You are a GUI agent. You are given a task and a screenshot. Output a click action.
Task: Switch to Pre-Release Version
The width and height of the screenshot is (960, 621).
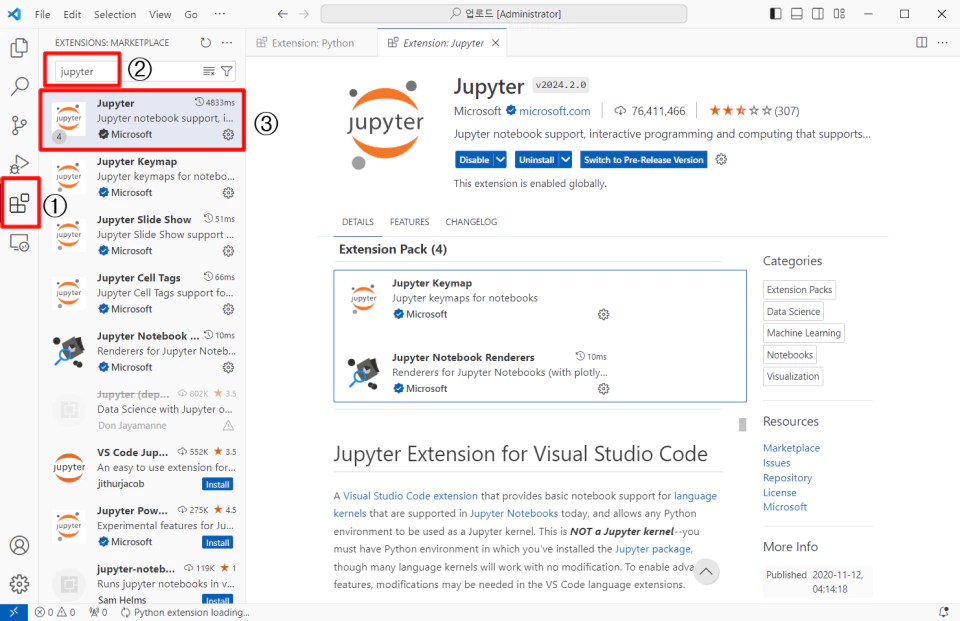point(643,159)
